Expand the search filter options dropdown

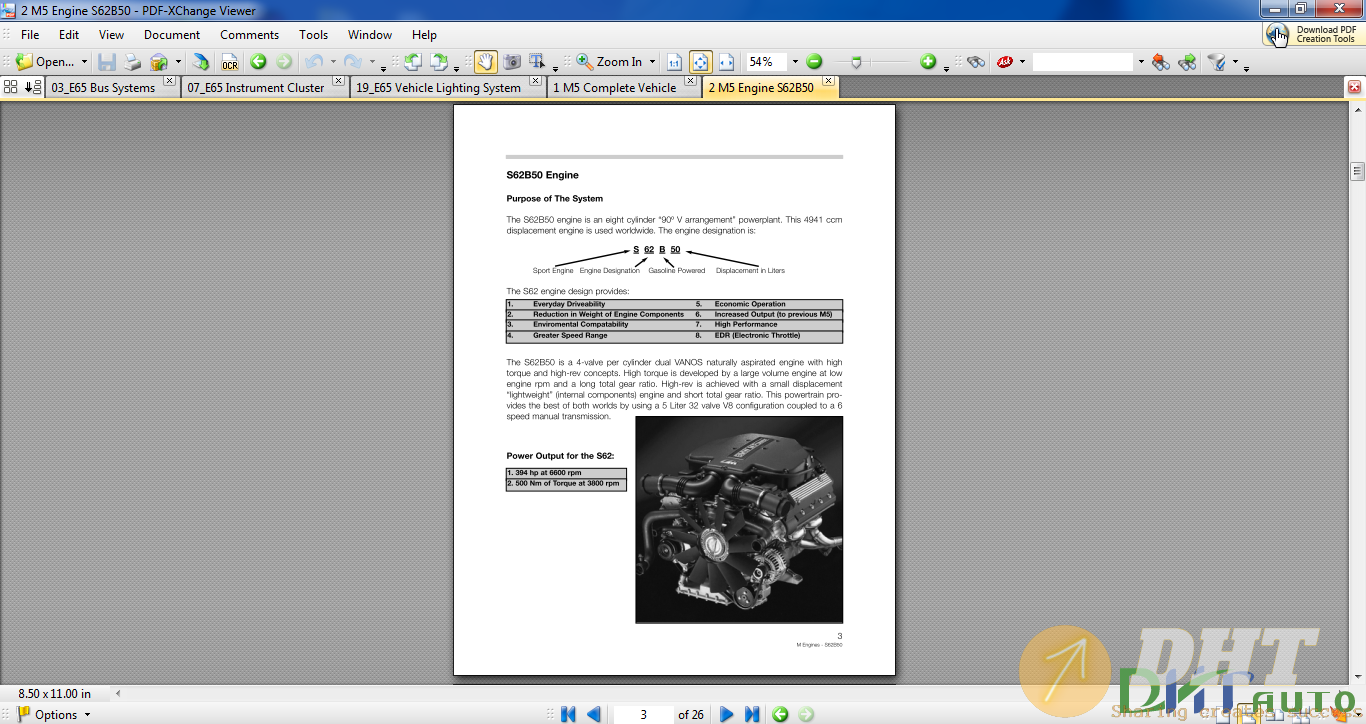point(1235,62)
